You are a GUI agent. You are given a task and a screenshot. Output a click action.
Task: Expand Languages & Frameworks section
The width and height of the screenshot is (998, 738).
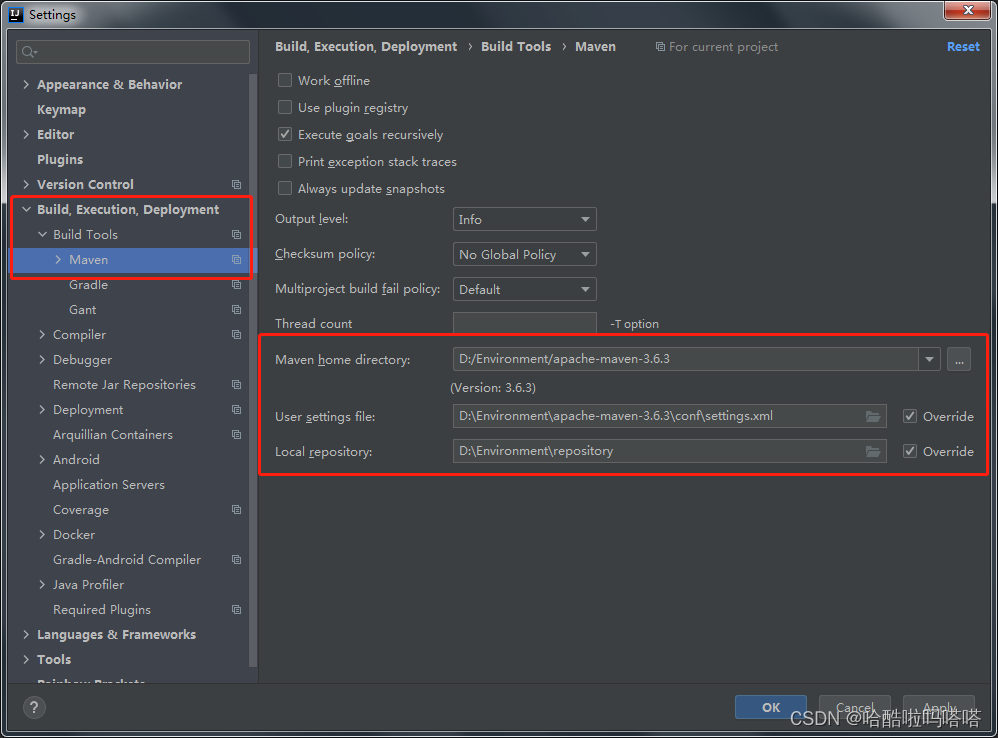[26, 634]
